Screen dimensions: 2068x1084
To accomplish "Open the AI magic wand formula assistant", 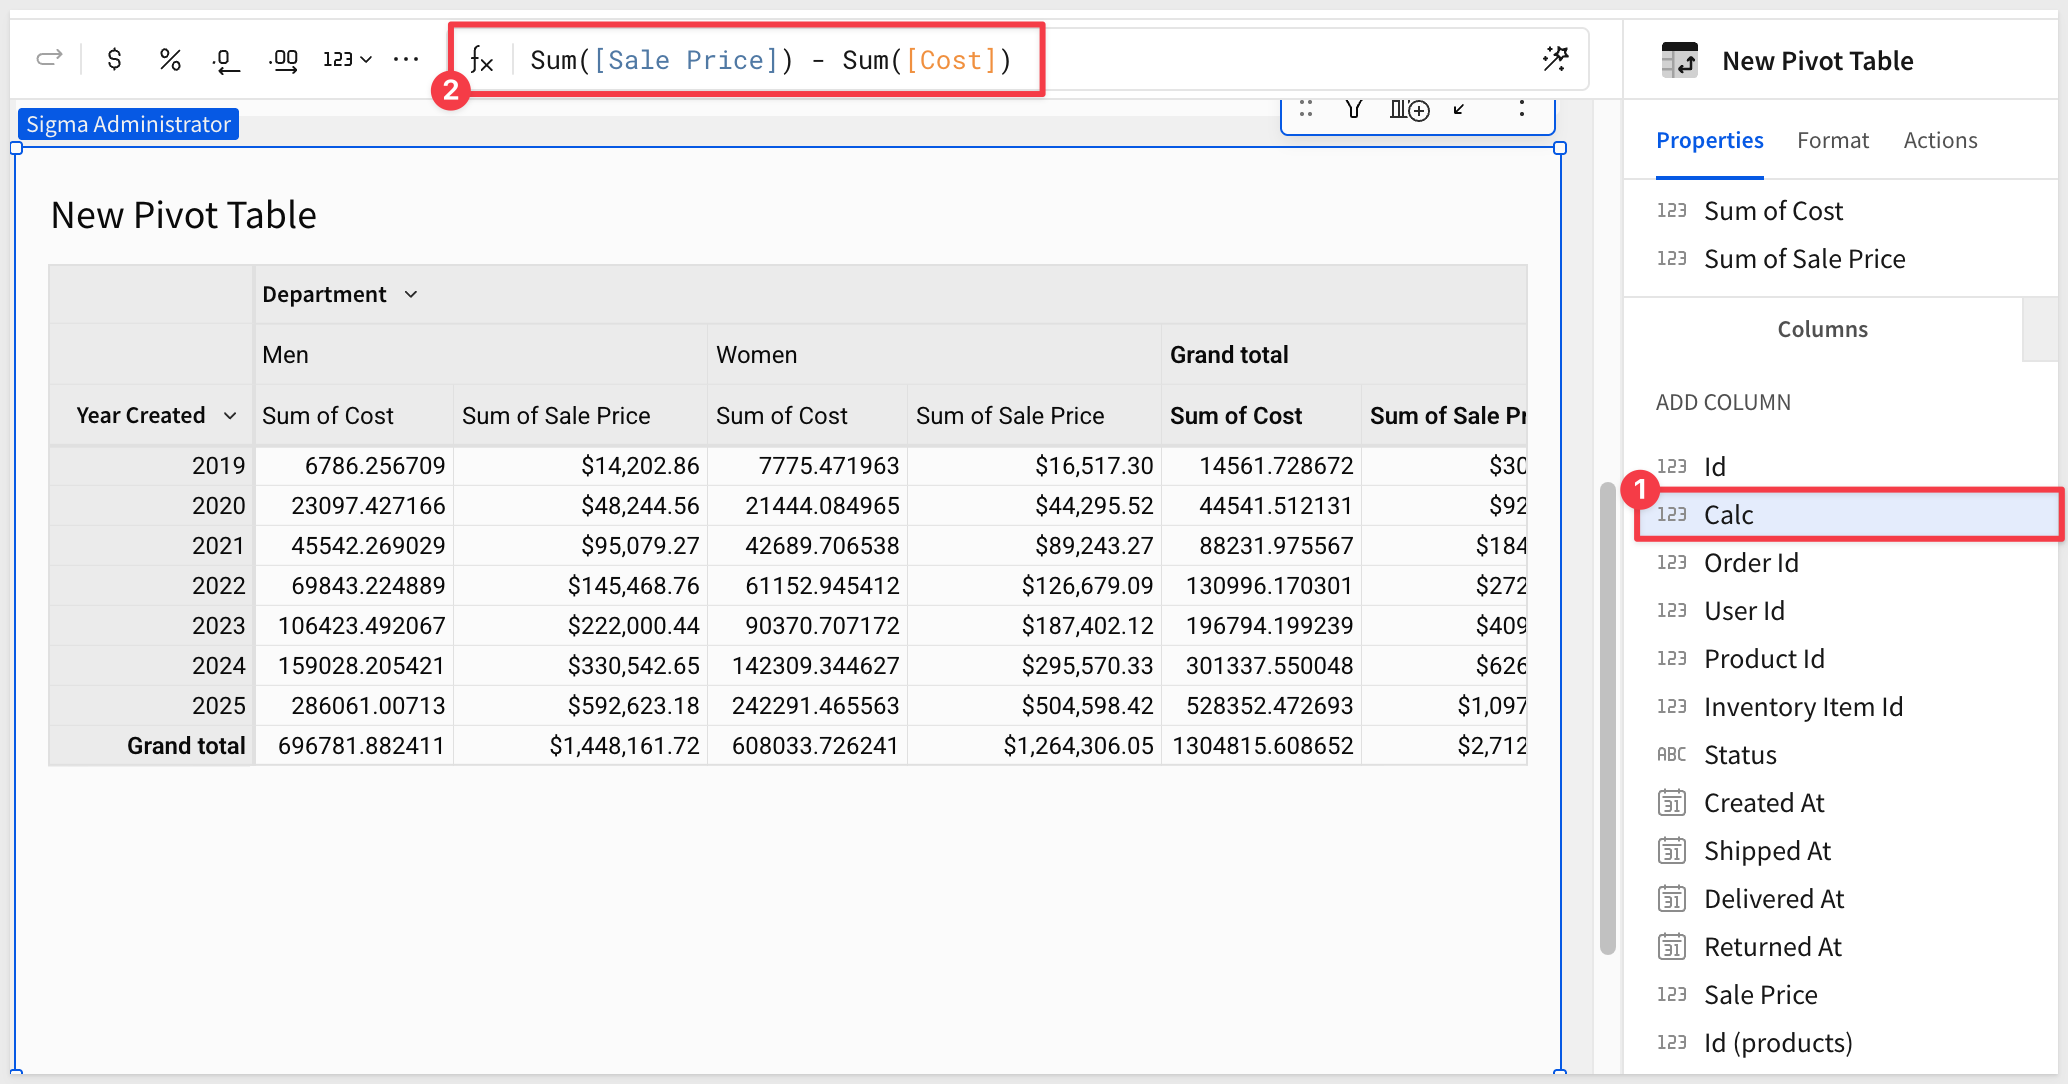I will pos(1555,59).
